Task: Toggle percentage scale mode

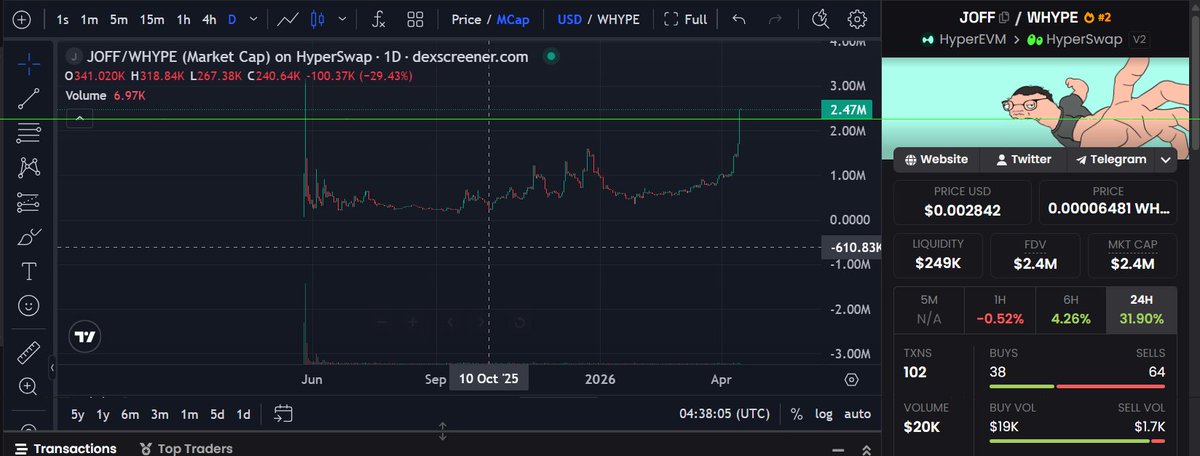Action: (x=796, y=413)
